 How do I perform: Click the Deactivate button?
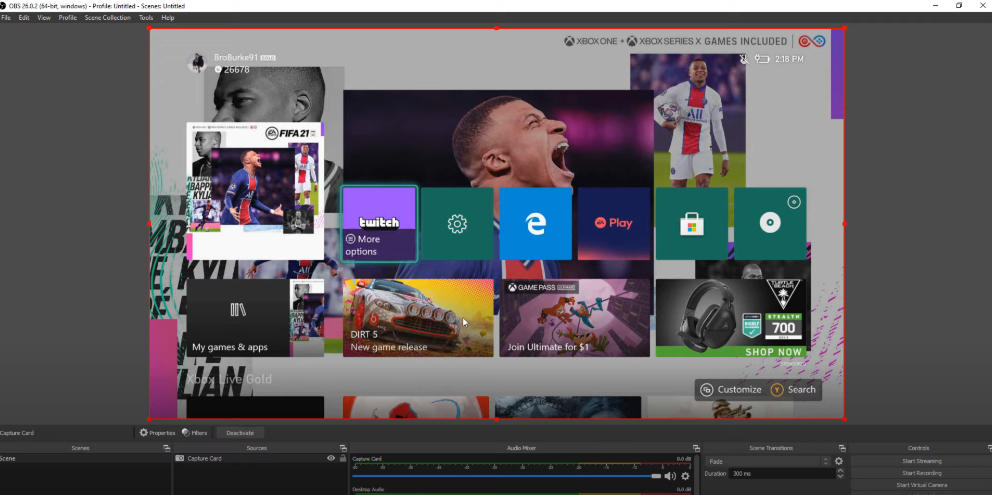[240, 433]
